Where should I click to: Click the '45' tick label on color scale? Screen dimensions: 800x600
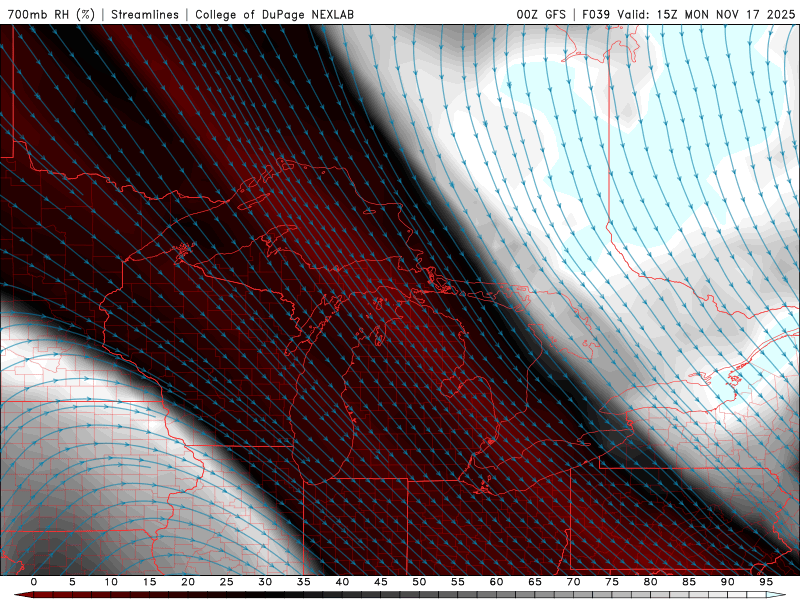381,582
